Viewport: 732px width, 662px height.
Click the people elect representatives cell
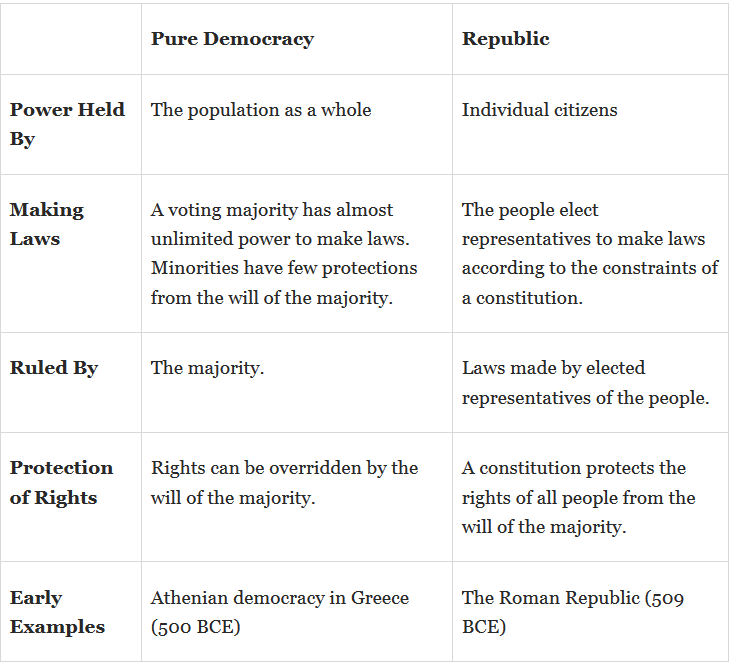(x=589, y=253)
